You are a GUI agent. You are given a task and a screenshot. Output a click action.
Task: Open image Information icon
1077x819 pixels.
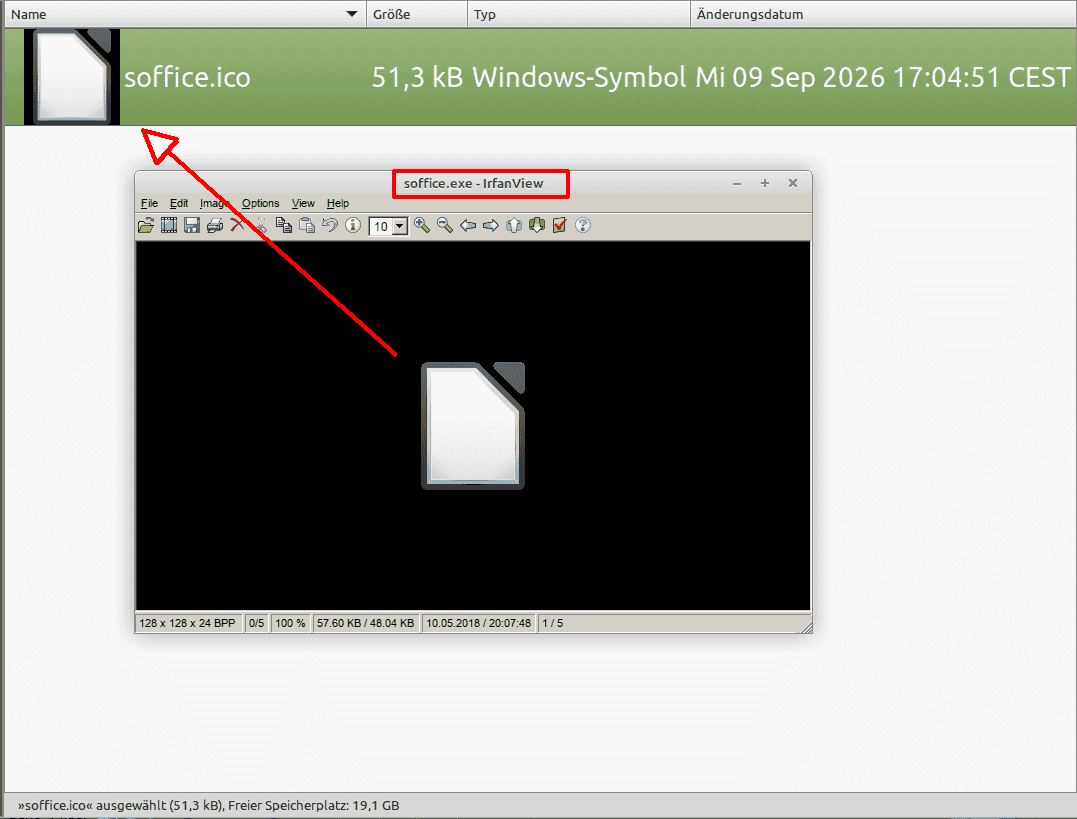click(x=353, y=225)
